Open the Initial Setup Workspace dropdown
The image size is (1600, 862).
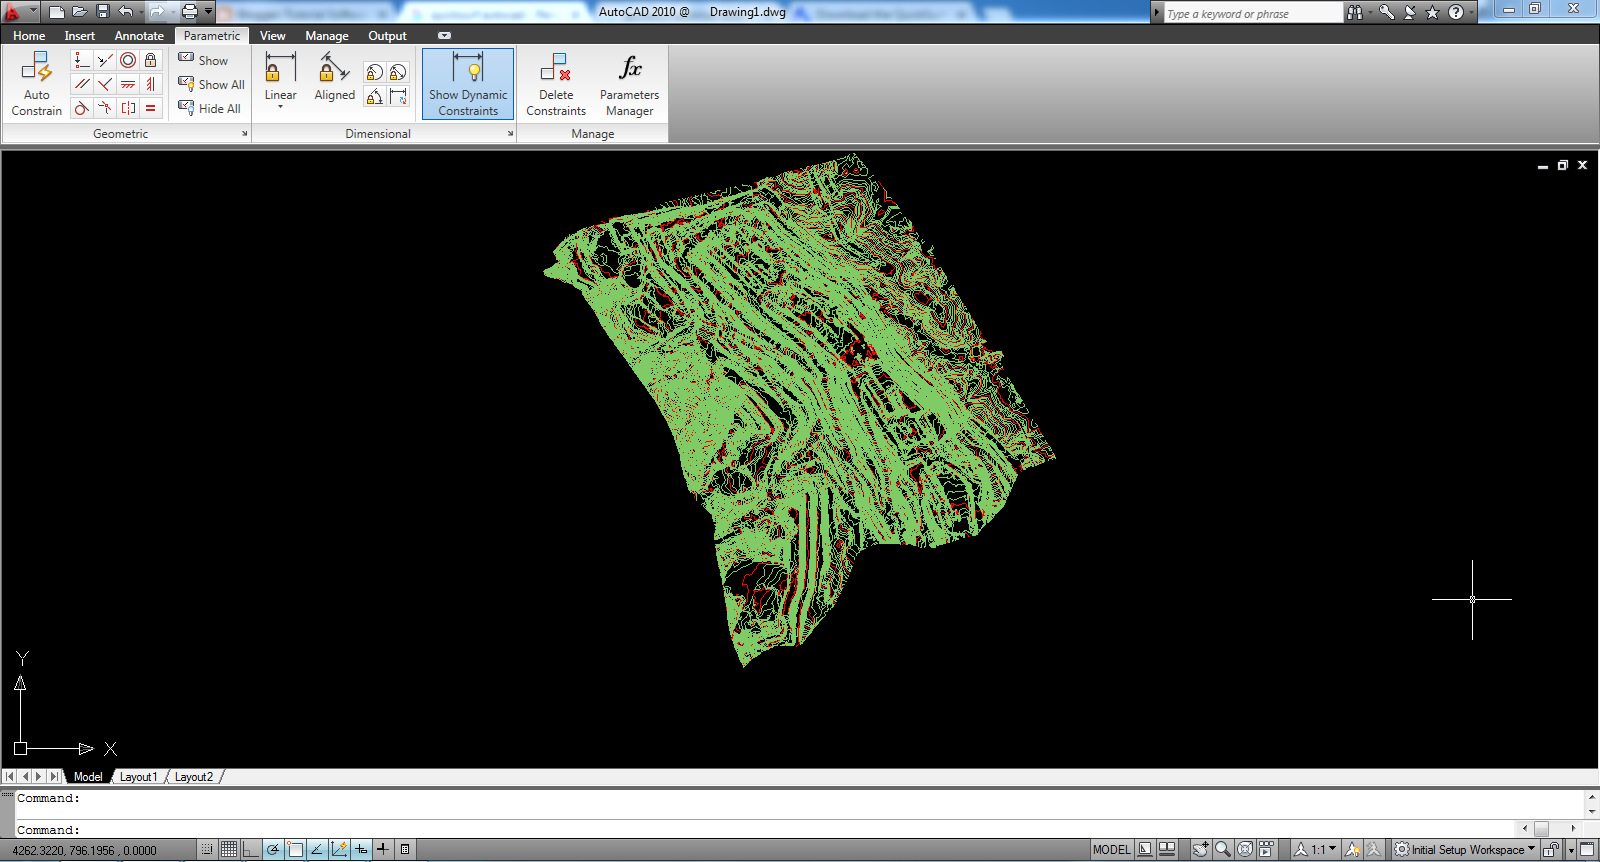pyautogui.click(x=1465, y=850)
